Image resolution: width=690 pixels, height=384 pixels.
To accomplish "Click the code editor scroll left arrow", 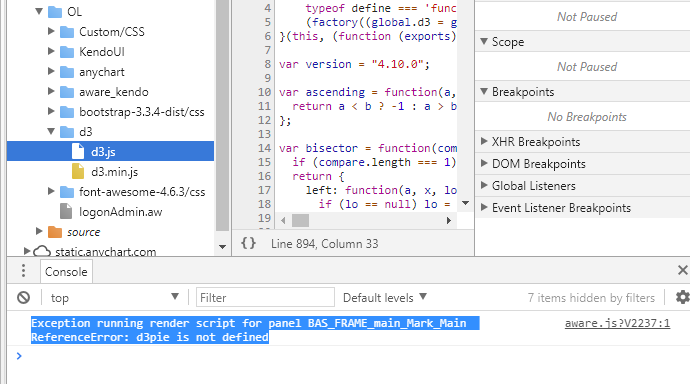I will tap(283, 220).
